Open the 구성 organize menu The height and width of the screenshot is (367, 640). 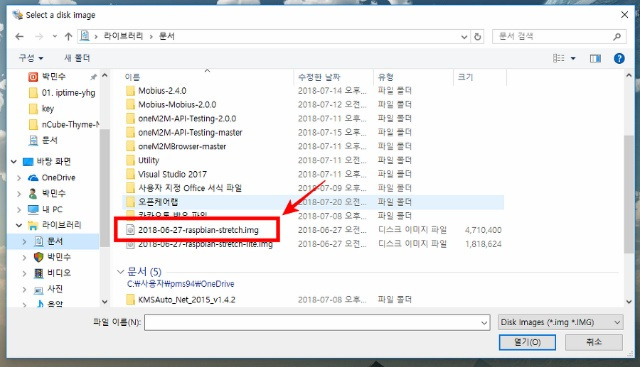click(31, 58)
